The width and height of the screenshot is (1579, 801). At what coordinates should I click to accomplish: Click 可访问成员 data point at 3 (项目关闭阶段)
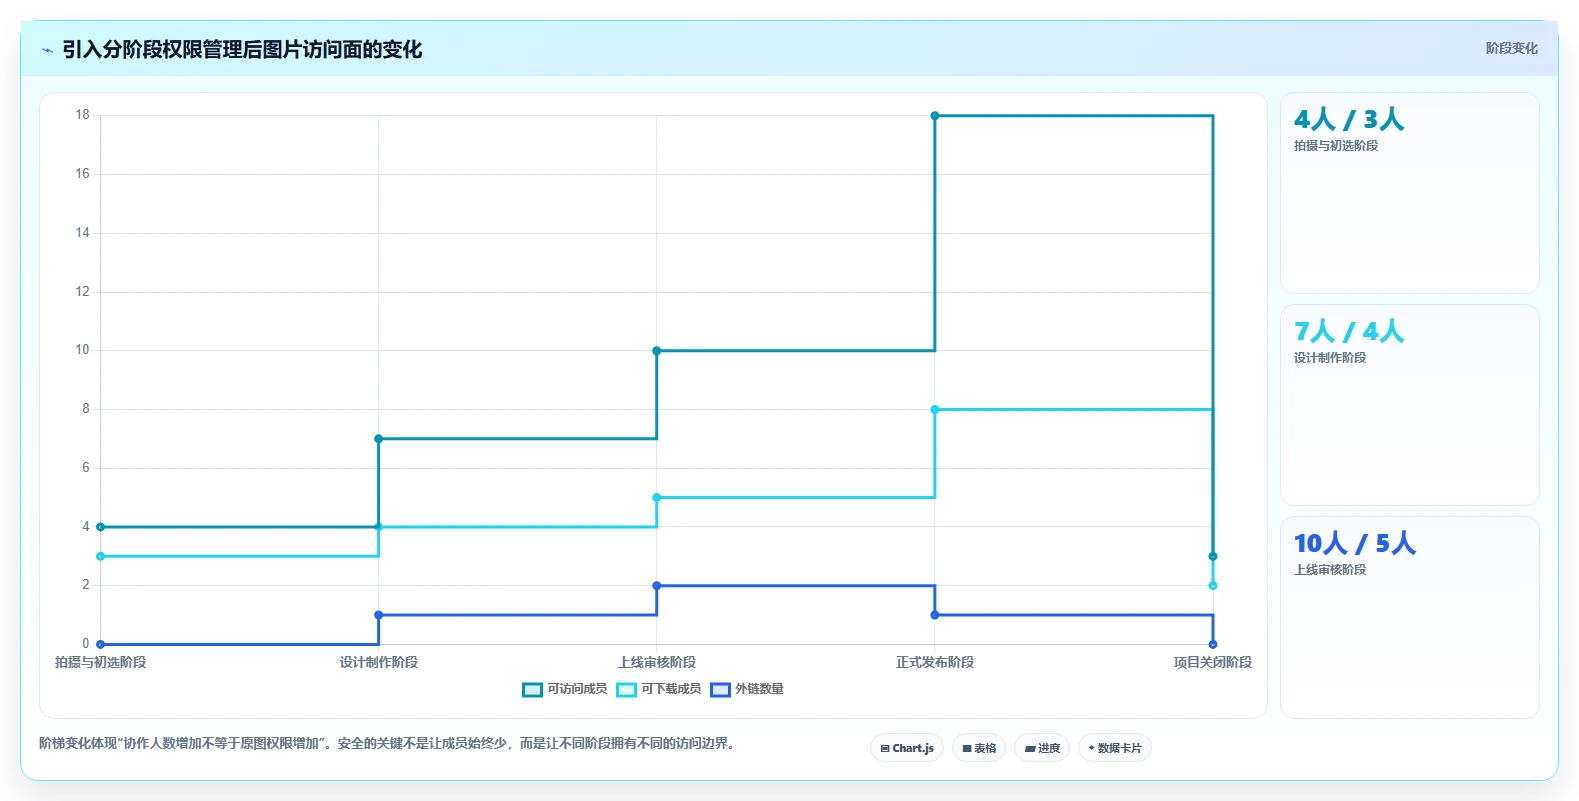(1213, 556)
